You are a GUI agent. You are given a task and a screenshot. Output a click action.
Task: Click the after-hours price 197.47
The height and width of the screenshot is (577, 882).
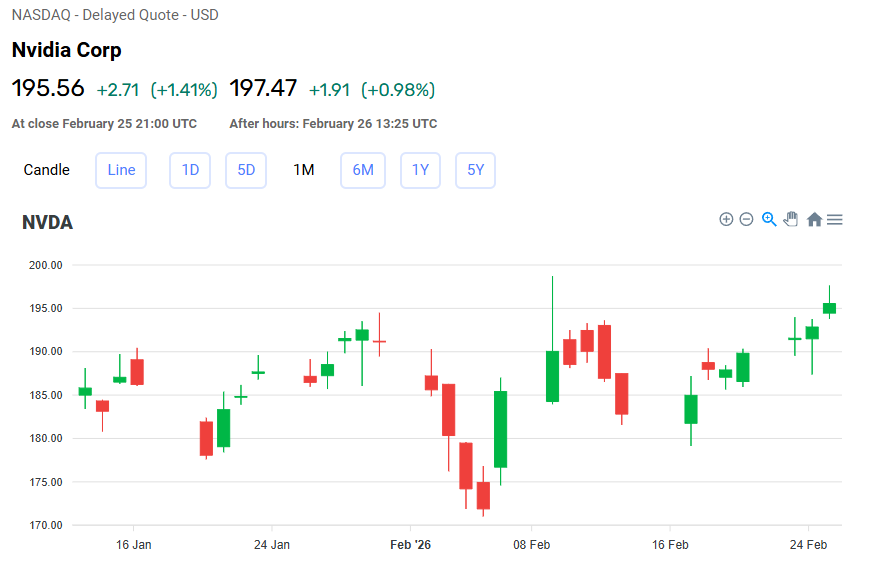click(x=263, y=88)
